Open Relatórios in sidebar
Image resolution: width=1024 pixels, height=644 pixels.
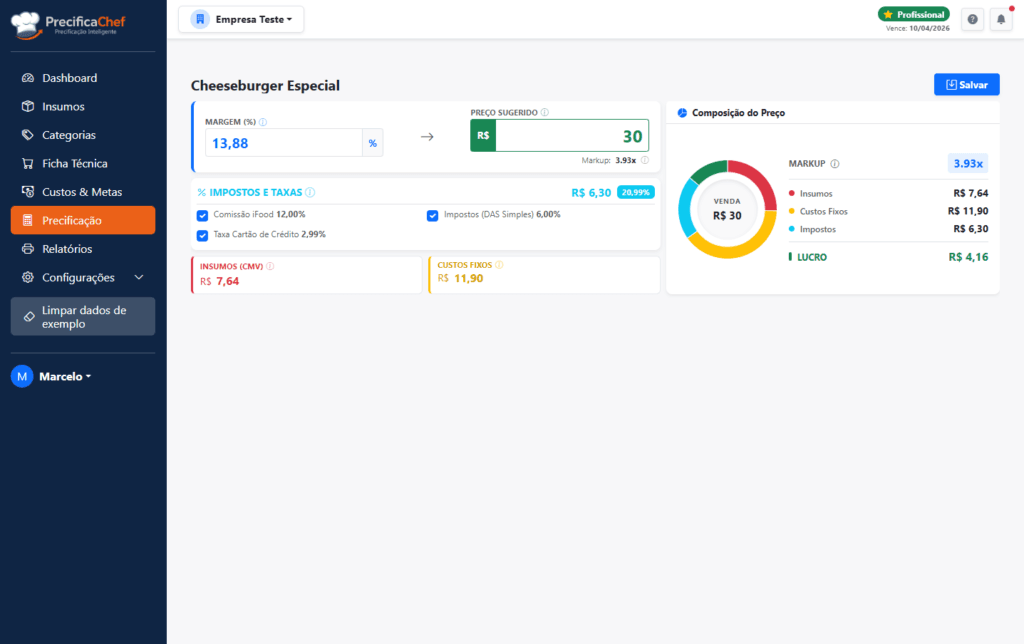pos(83,249)
